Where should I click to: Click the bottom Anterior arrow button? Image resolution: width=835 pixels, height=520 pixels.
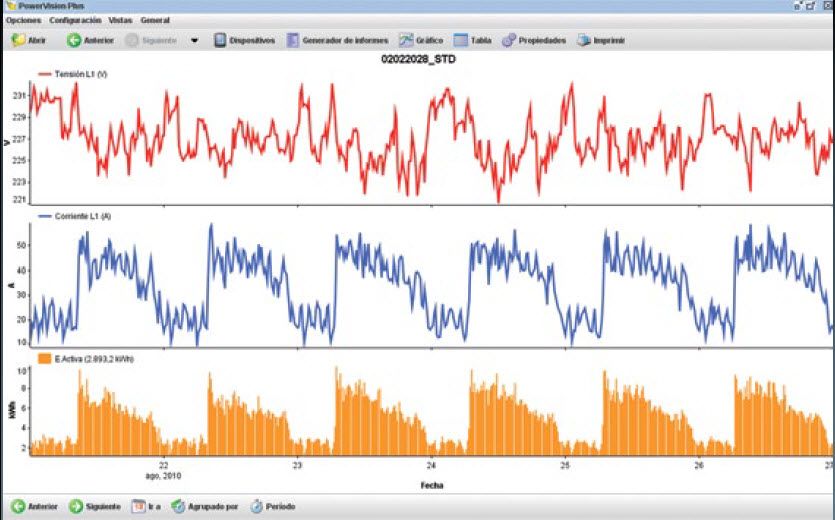(18, 506)
